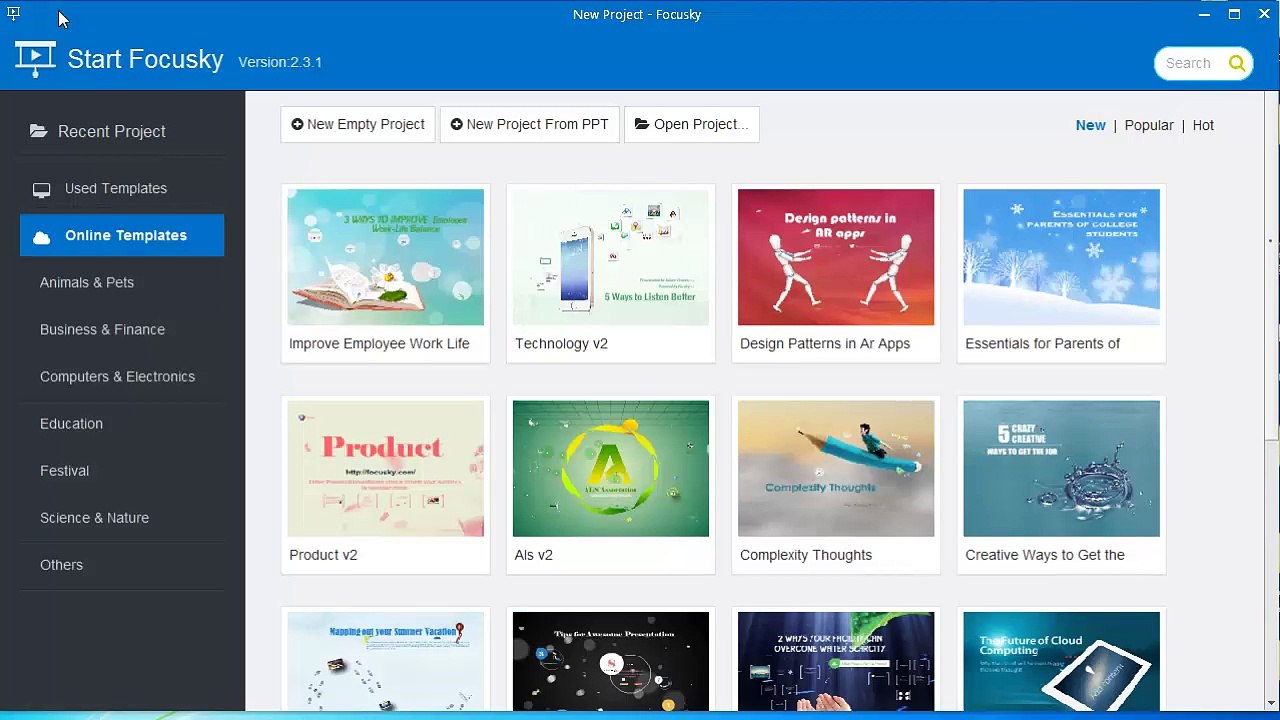Click the Recent Project folder icon
Image resolution: width=1280 pixels, height=720 pixels.
38,131
